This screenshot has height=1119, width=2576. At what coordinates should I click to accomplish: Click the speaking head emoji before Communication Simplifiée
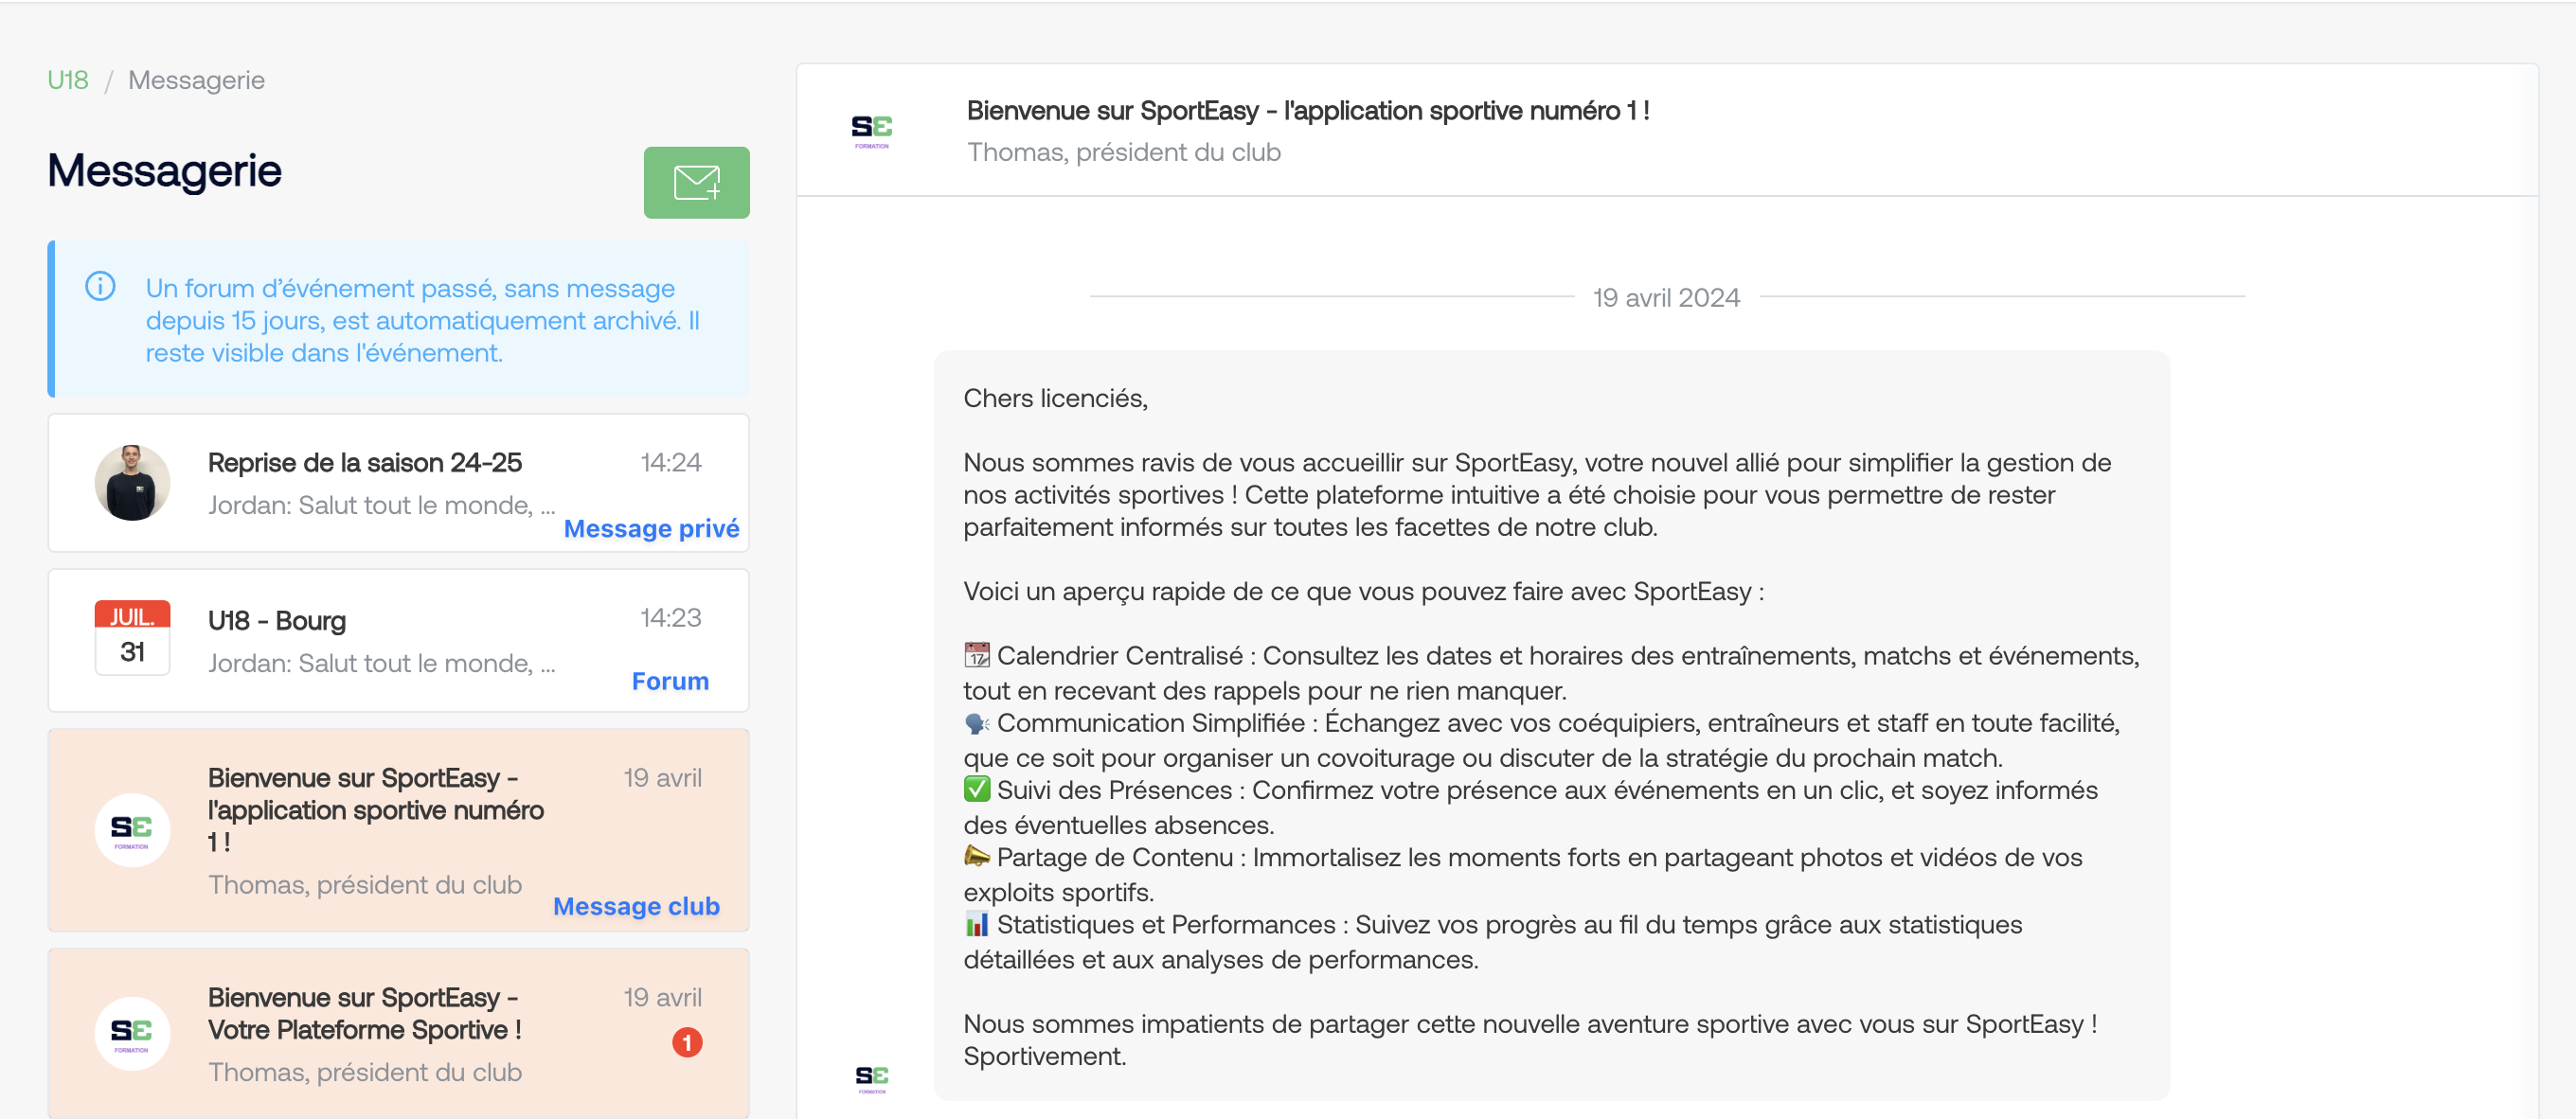click(x=976, y=722)
